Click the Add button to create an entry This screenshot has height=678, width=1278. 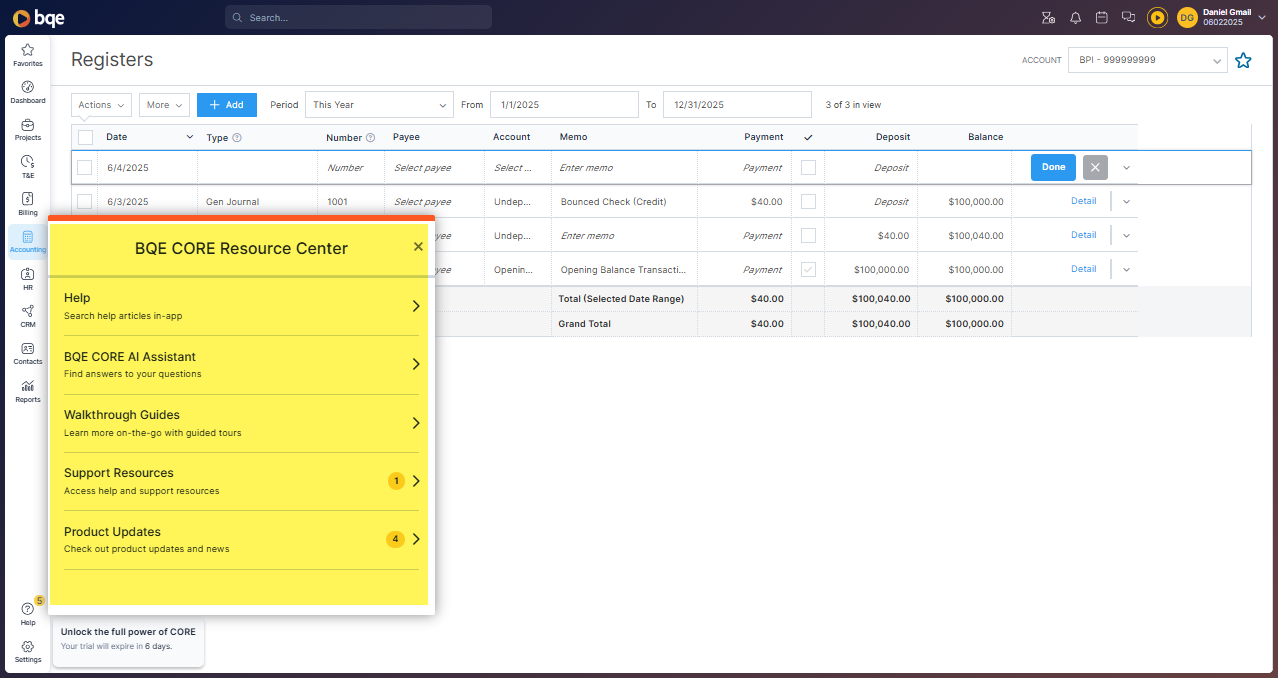coord(226,104)
